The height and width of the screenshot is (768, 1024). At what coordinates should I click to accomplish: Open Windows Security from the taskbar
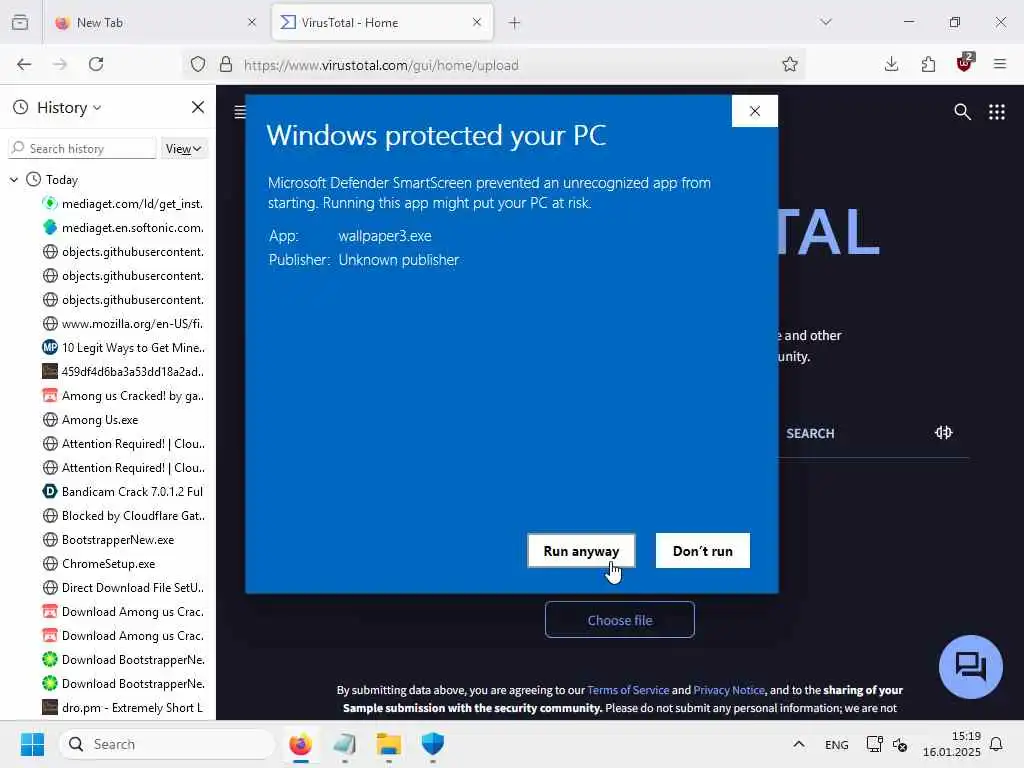point(432,744)
